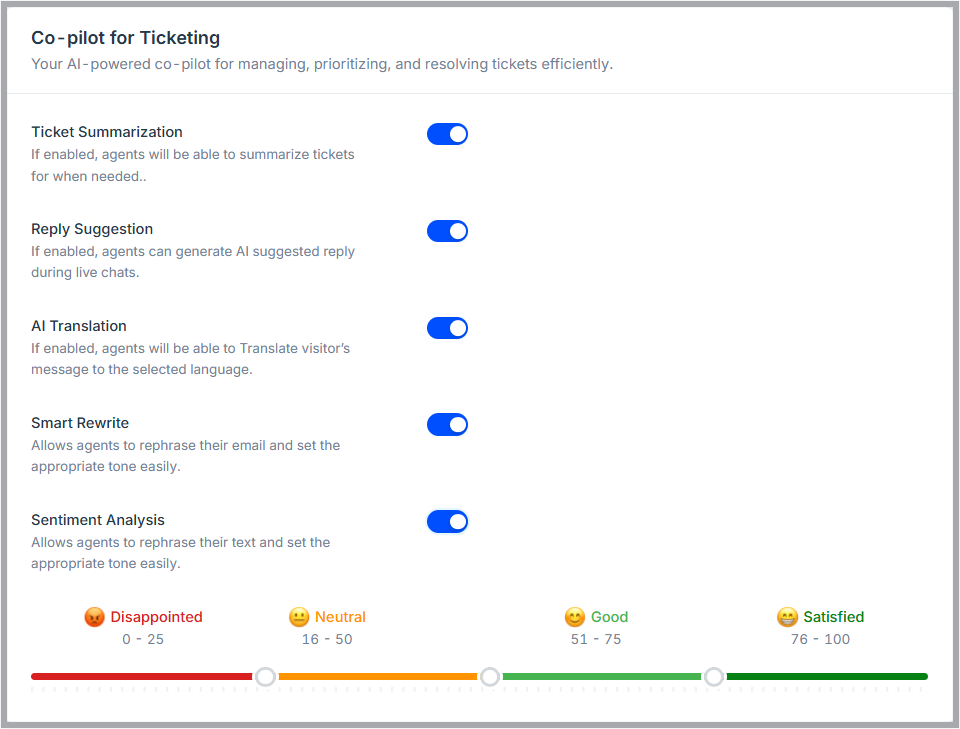Disable the Sentiment Analysis toggle

click(x=447, y=522)
